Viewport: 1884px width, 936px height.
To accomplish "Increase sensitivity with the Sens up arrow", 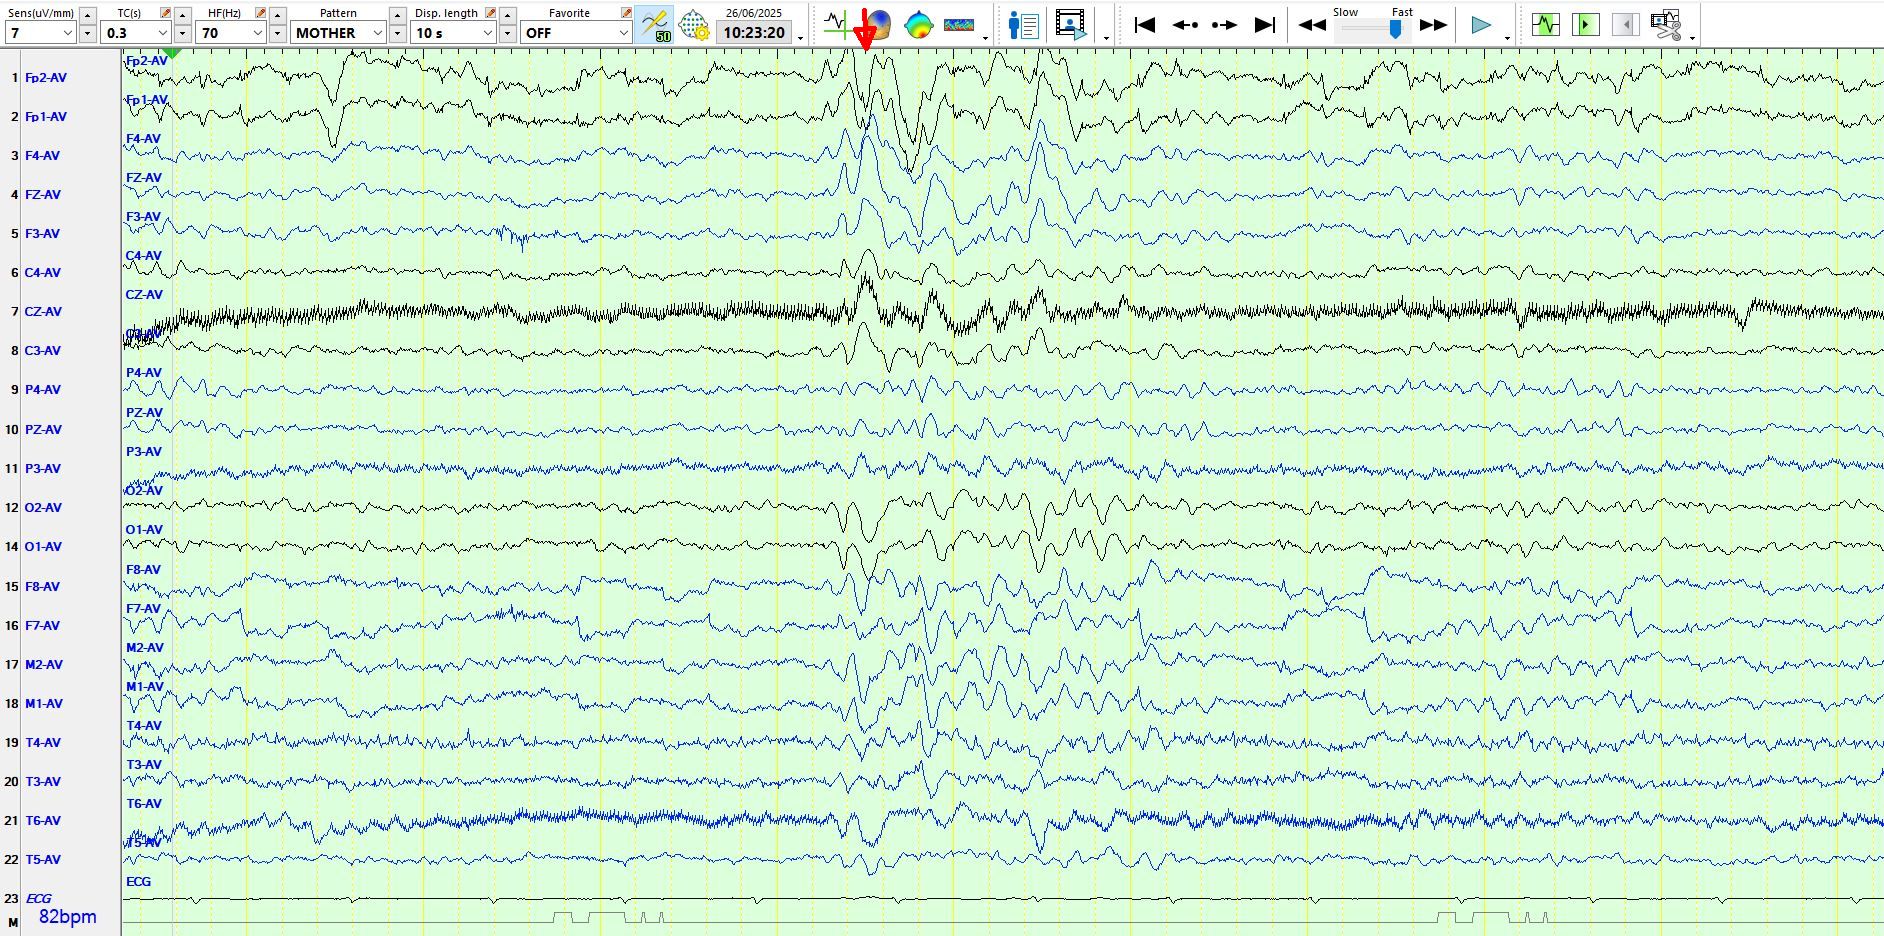I will coord(88,14).
